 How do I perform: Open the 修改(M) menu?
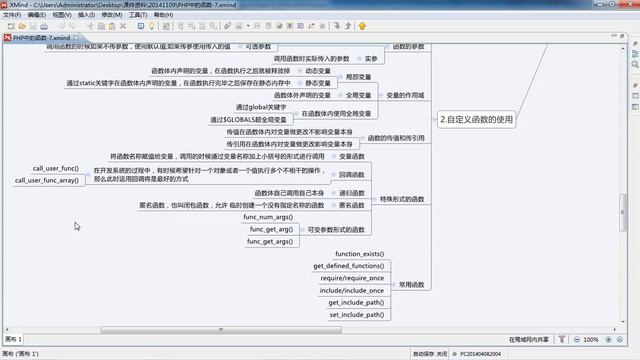(x=112, y=15)
